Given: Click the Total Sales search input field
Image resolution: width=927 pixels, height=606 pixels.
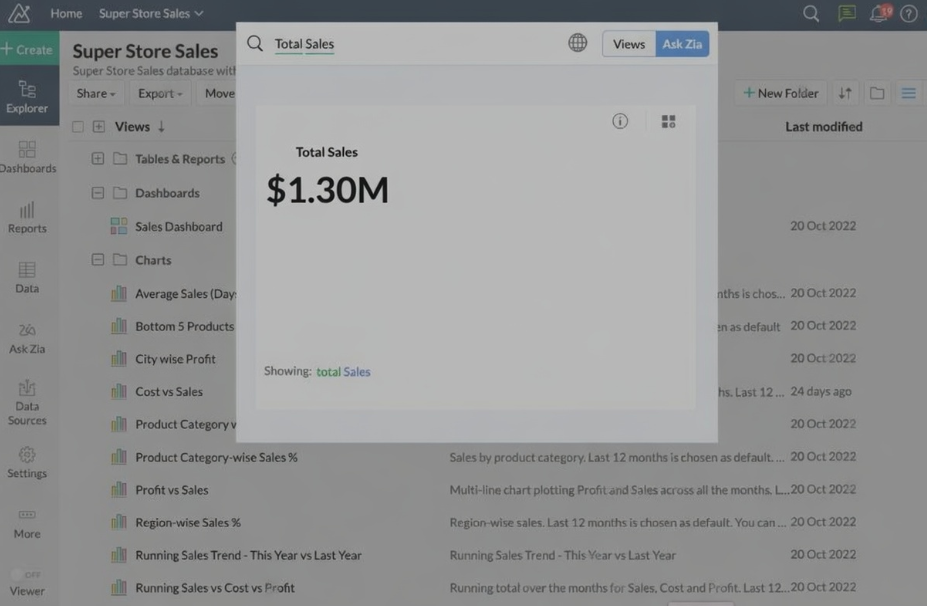Looking at the screenshot, I should click(x=420, y=44).
